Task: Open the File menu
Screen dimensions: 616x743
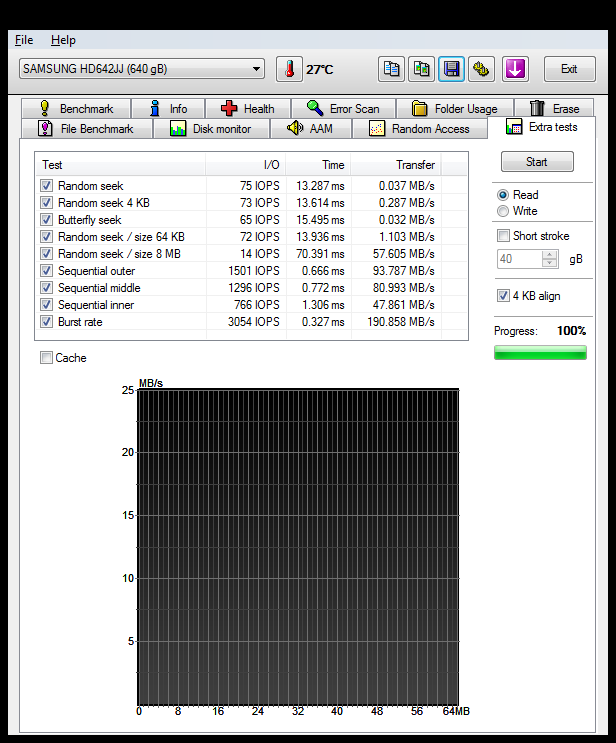Action: click(x=24, y=40)
